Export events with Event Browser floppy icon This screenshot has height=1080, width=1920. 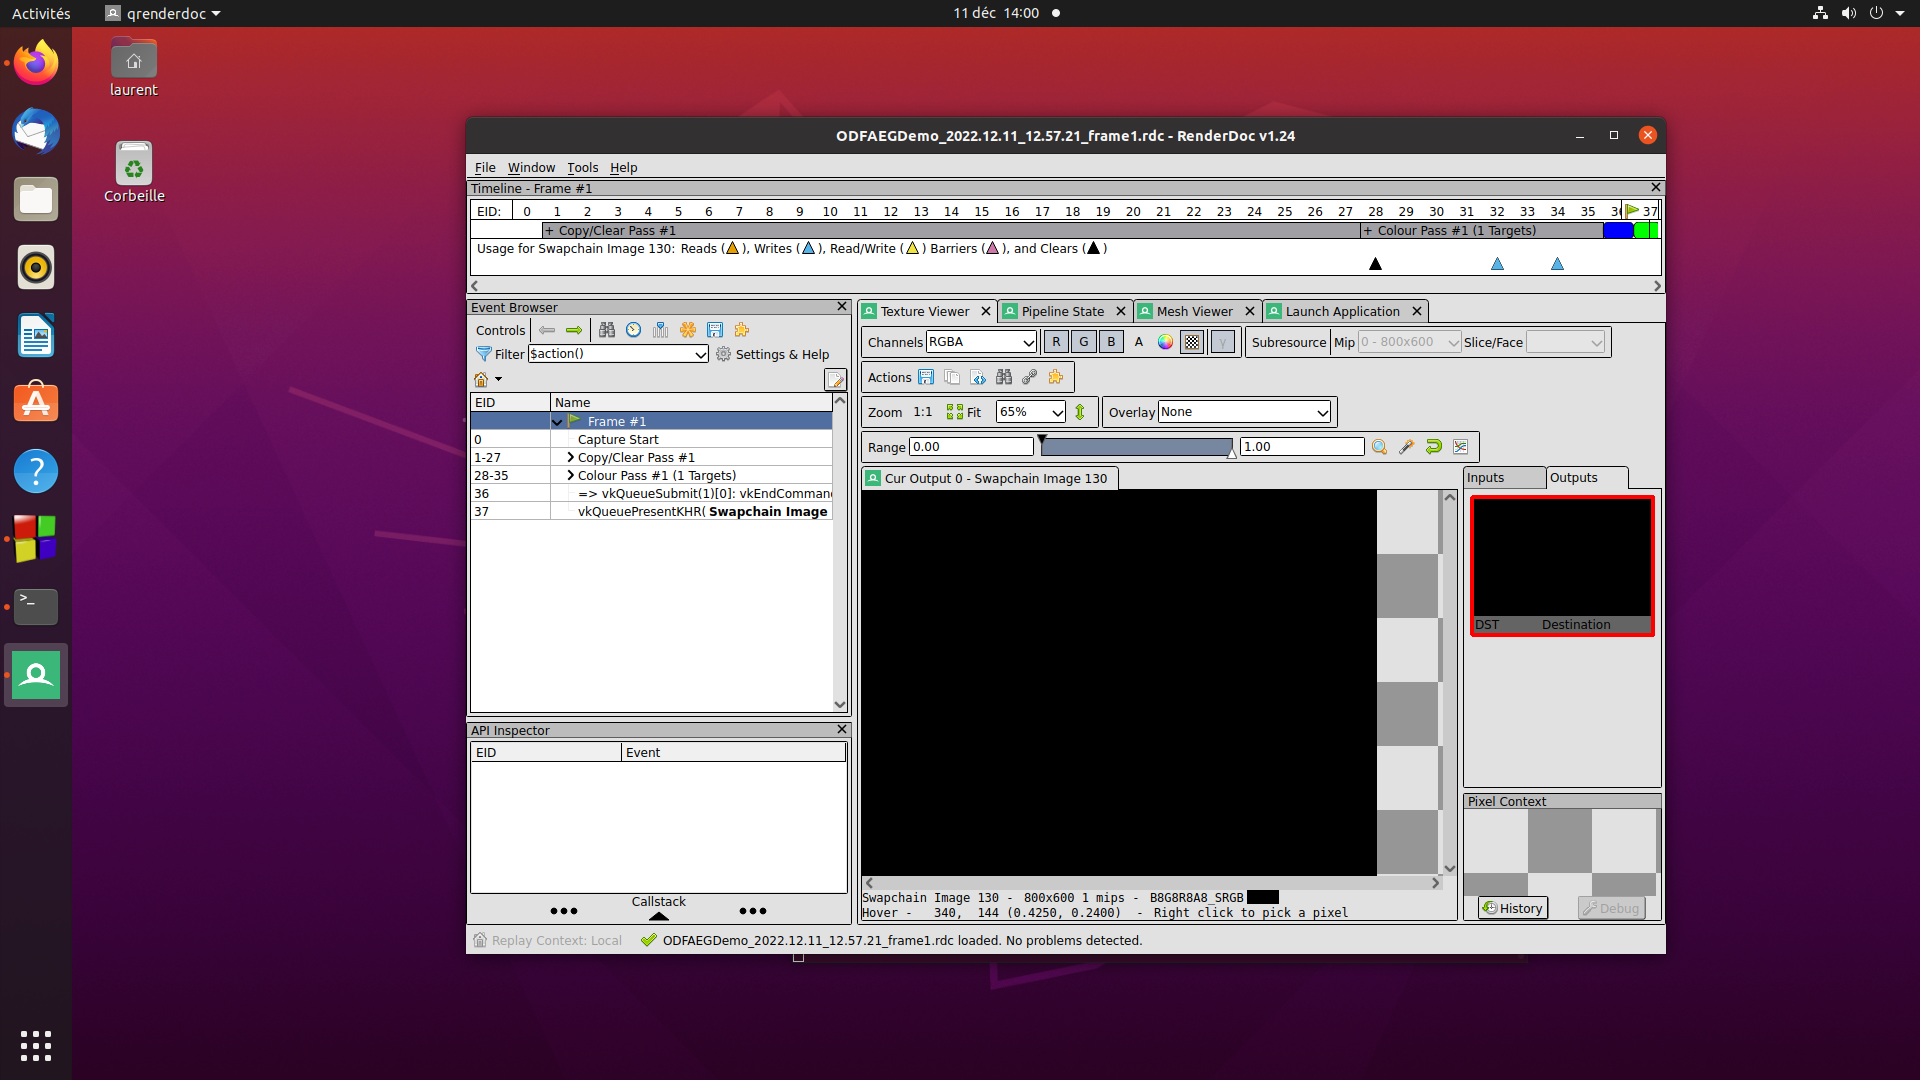click(715, 330)
